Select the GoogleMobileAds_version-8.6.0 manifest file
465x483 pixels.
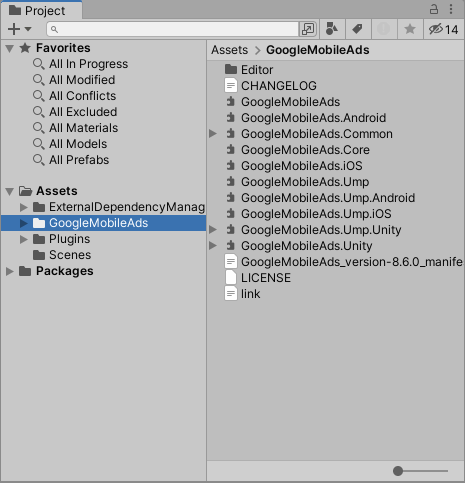pyautogui.click(x=352, y=262)
